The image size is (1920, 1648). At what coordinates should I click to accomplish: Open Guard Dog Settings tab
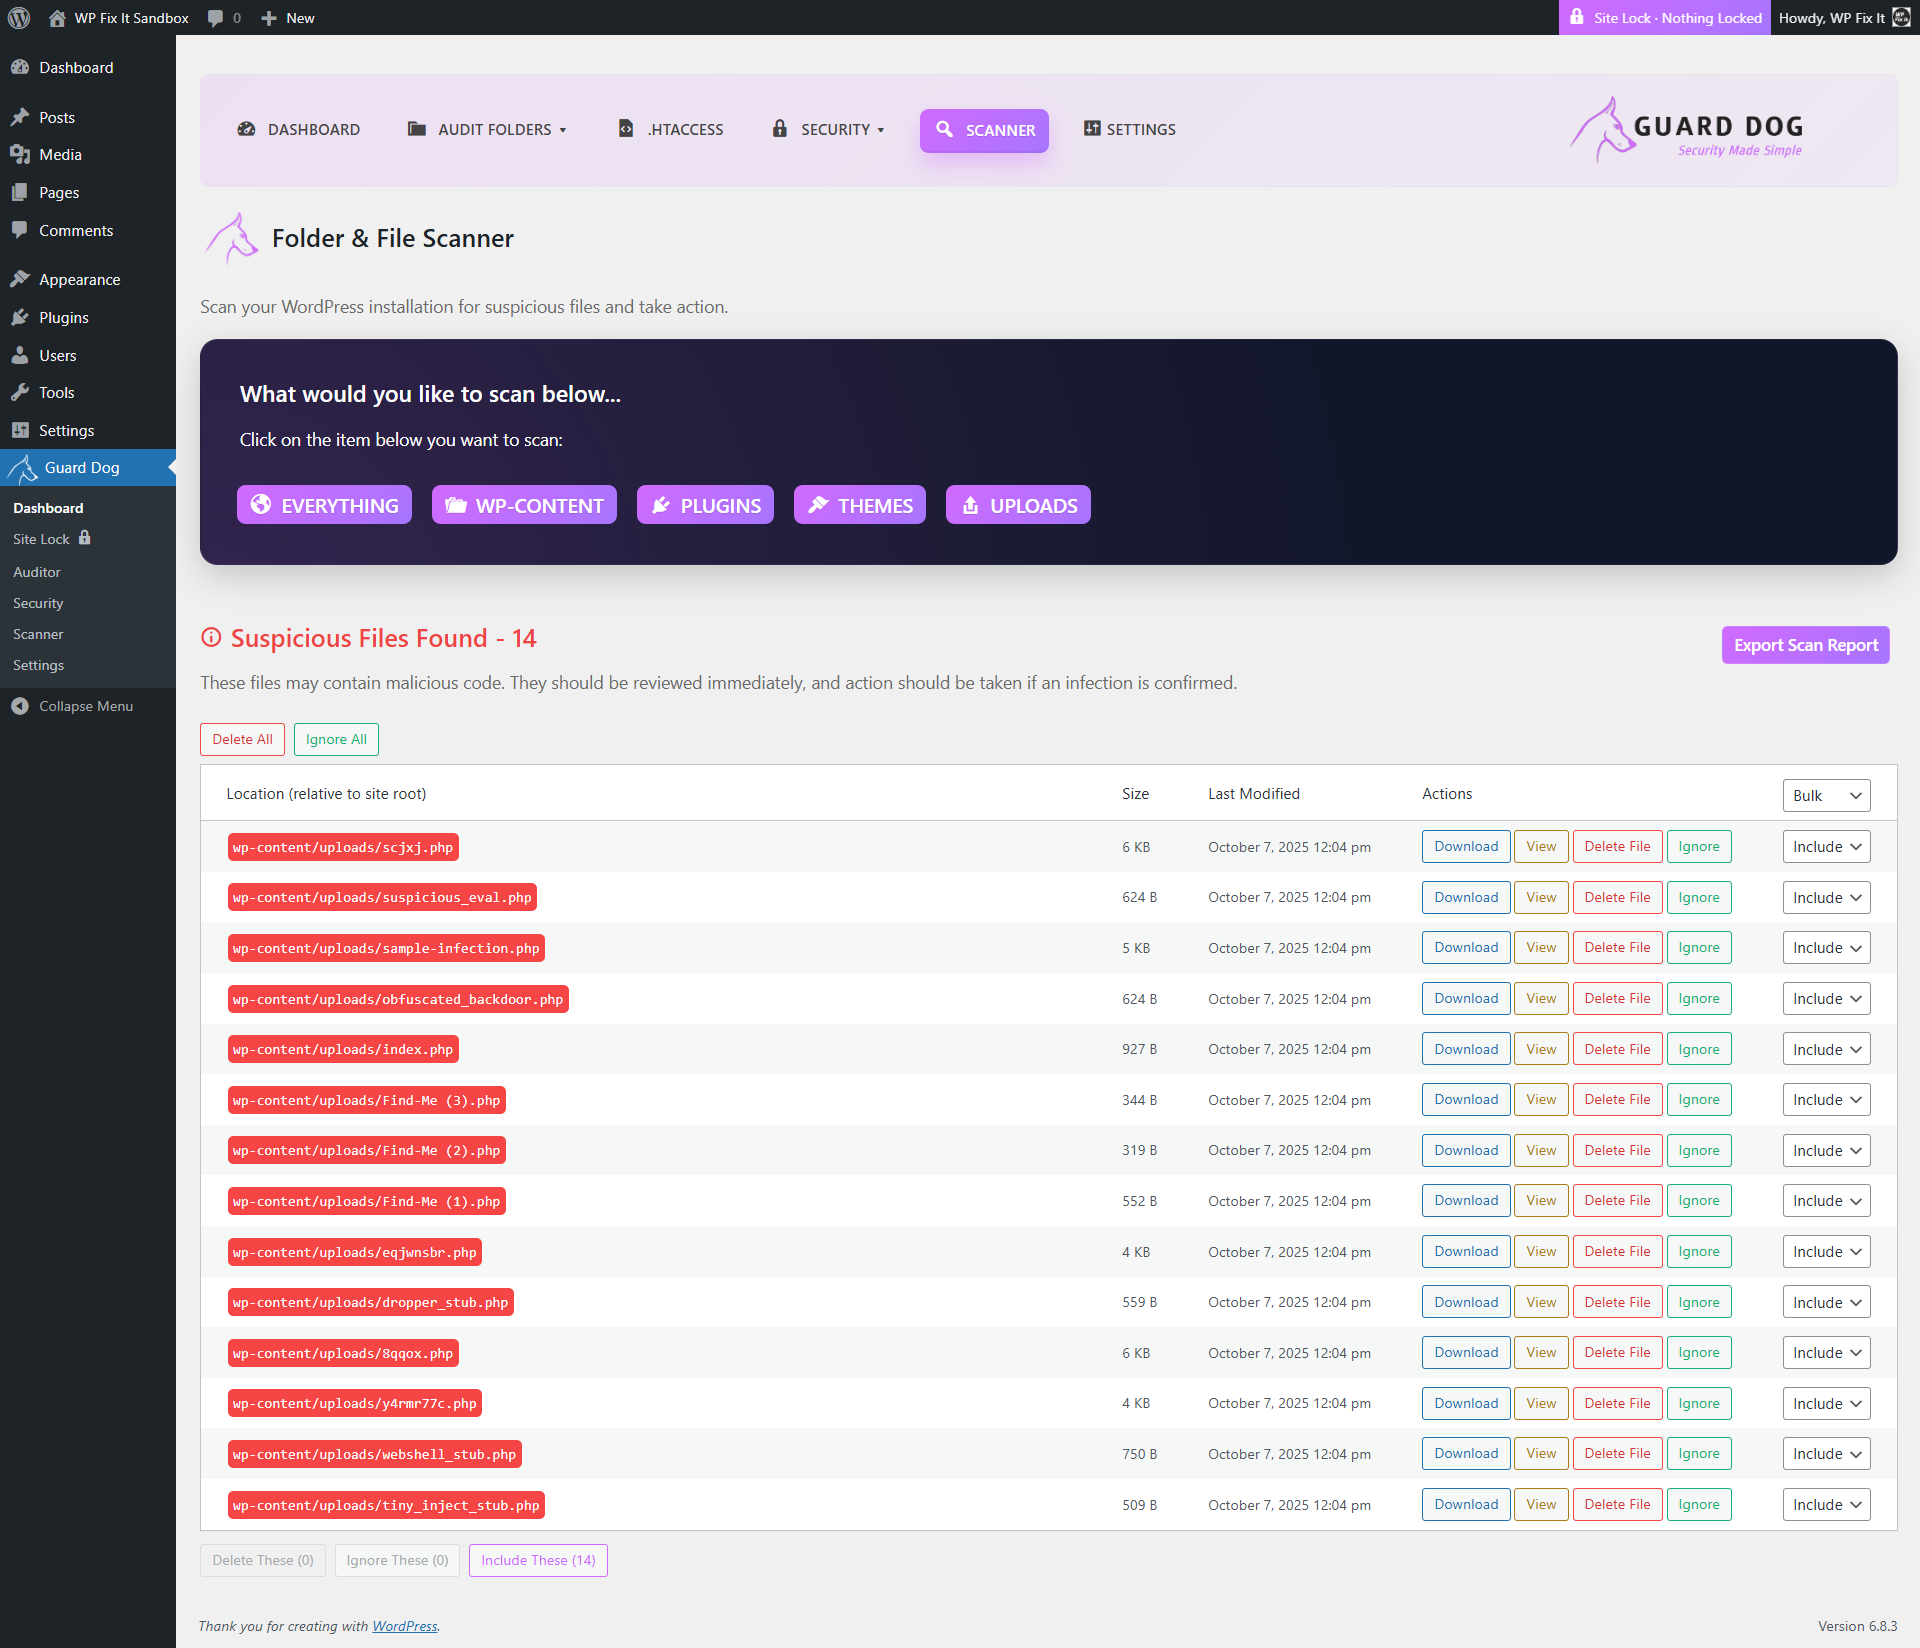point(1130,130)
